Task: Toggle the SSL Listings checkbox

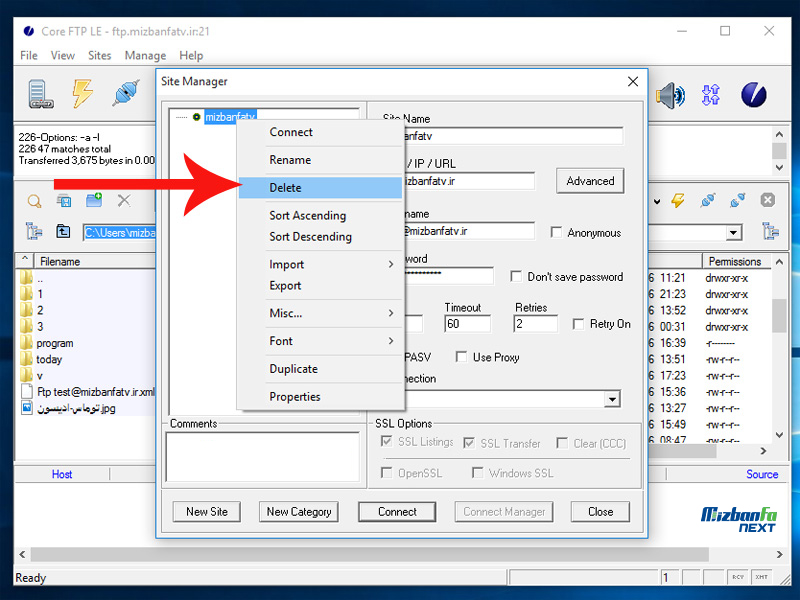Action: pos(387,442)
